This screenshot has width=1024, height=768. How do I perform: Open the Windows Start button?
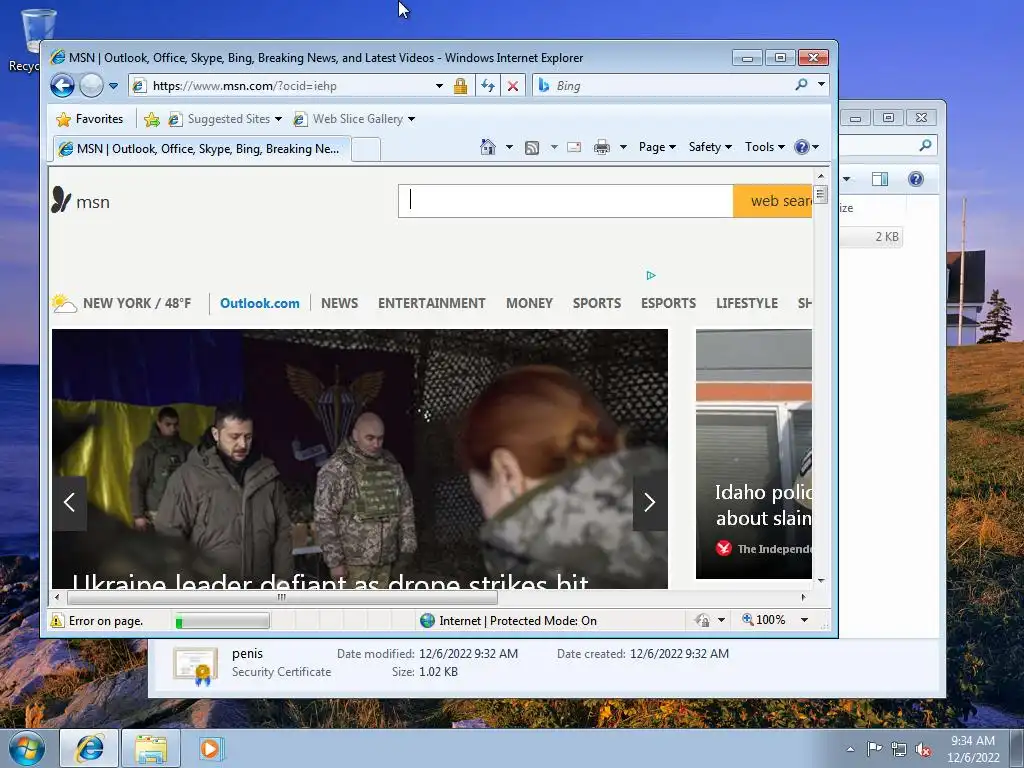click(27, 748)
